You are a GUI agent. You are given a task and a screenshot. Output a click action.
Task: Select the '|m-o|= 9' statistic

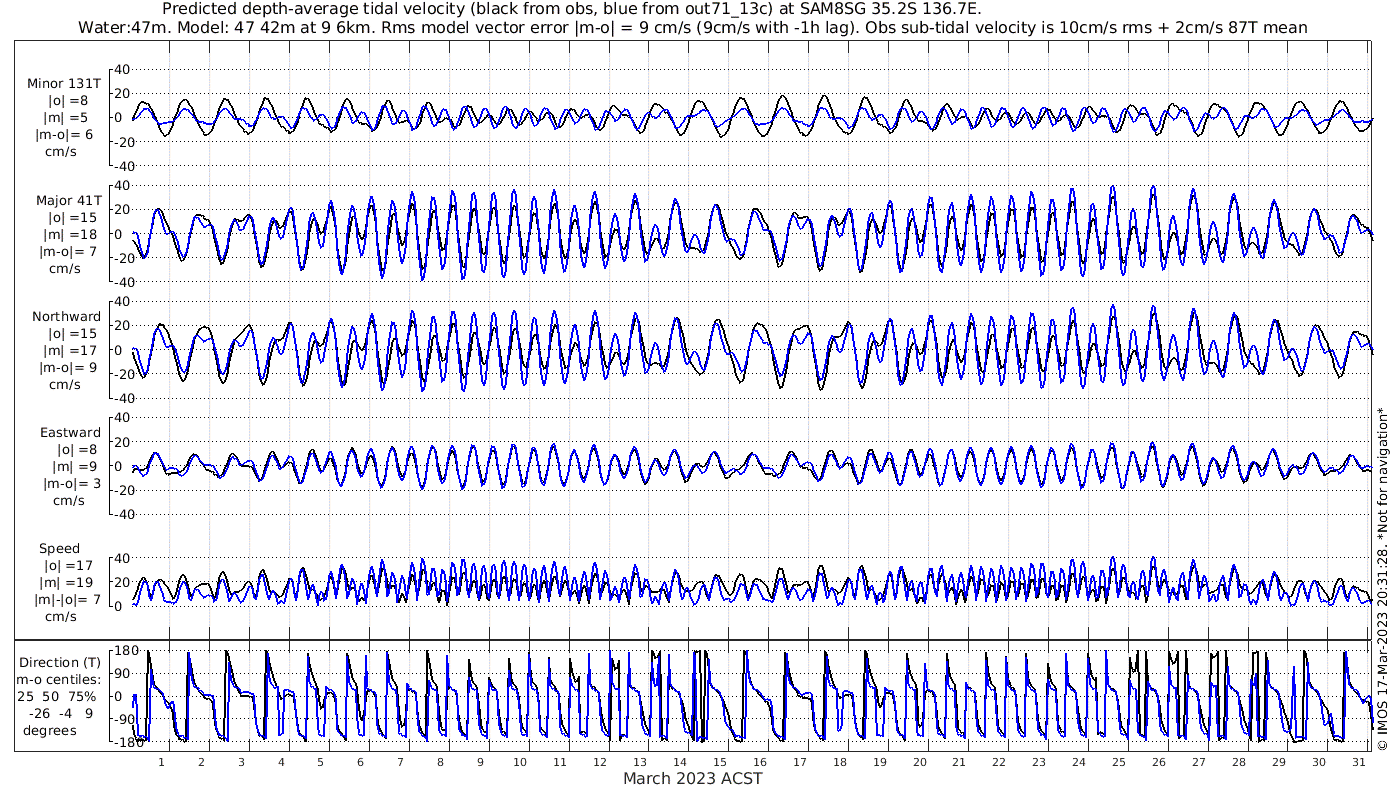(x=66, y=367)
